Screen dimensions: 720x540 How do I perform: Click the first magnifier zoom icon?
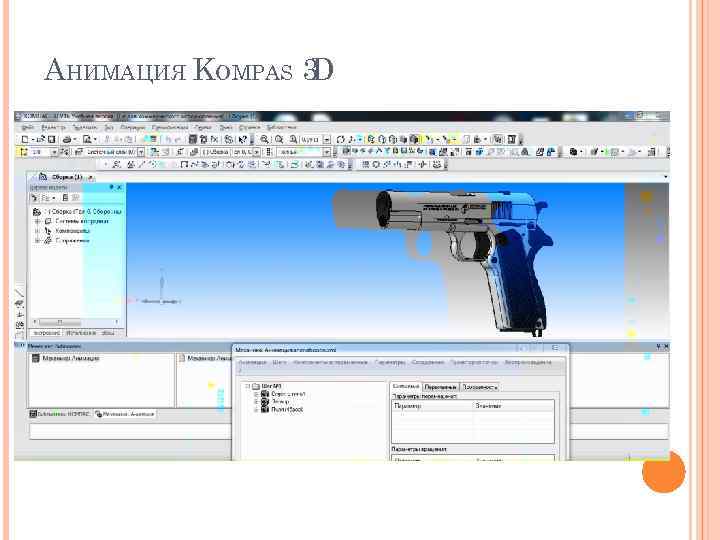pyautogui.click(x=264, y=139)
